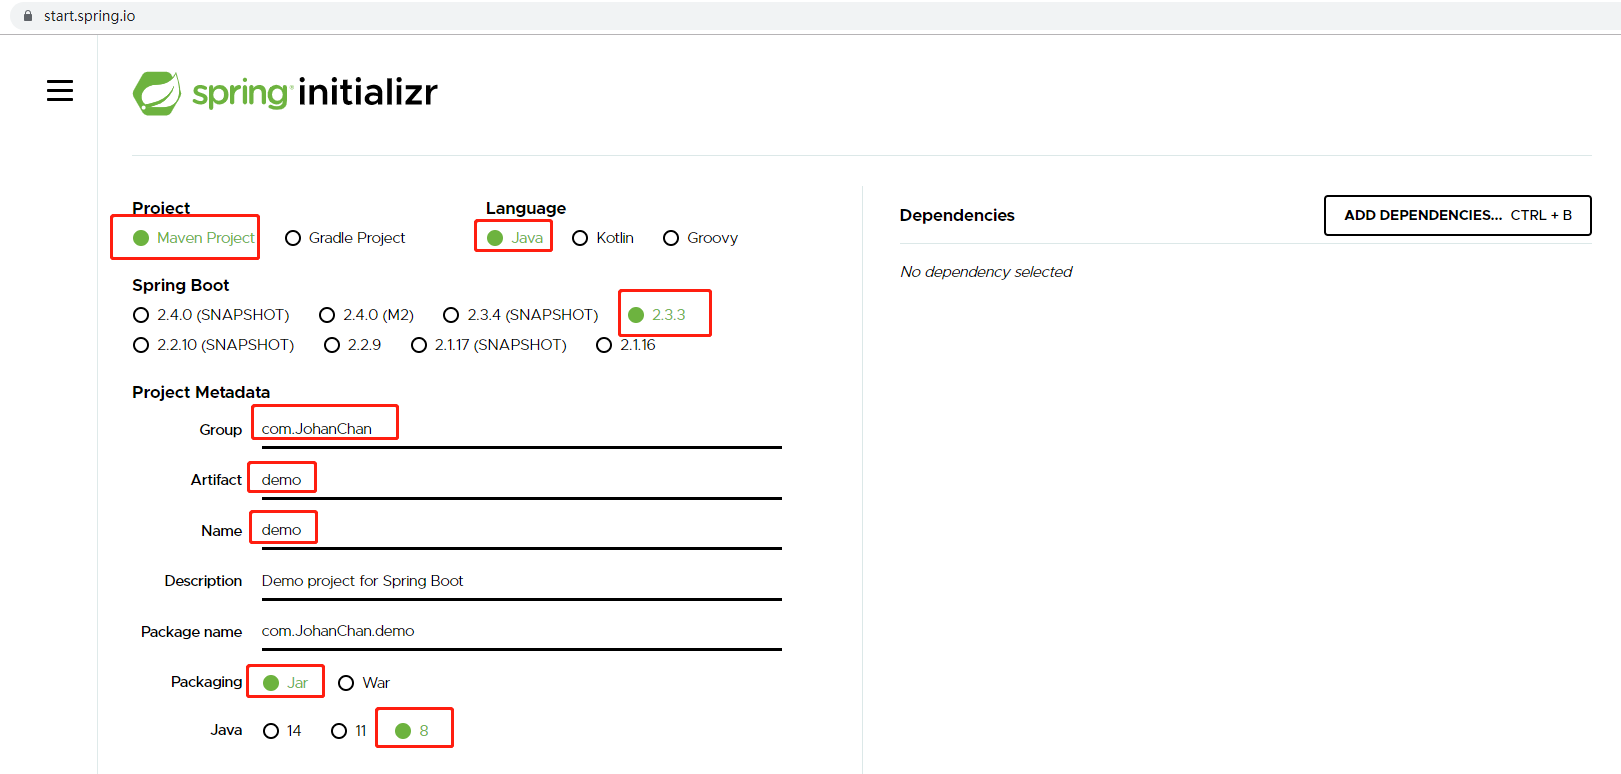Select Gradle Project radio button

tap(345, 238)
